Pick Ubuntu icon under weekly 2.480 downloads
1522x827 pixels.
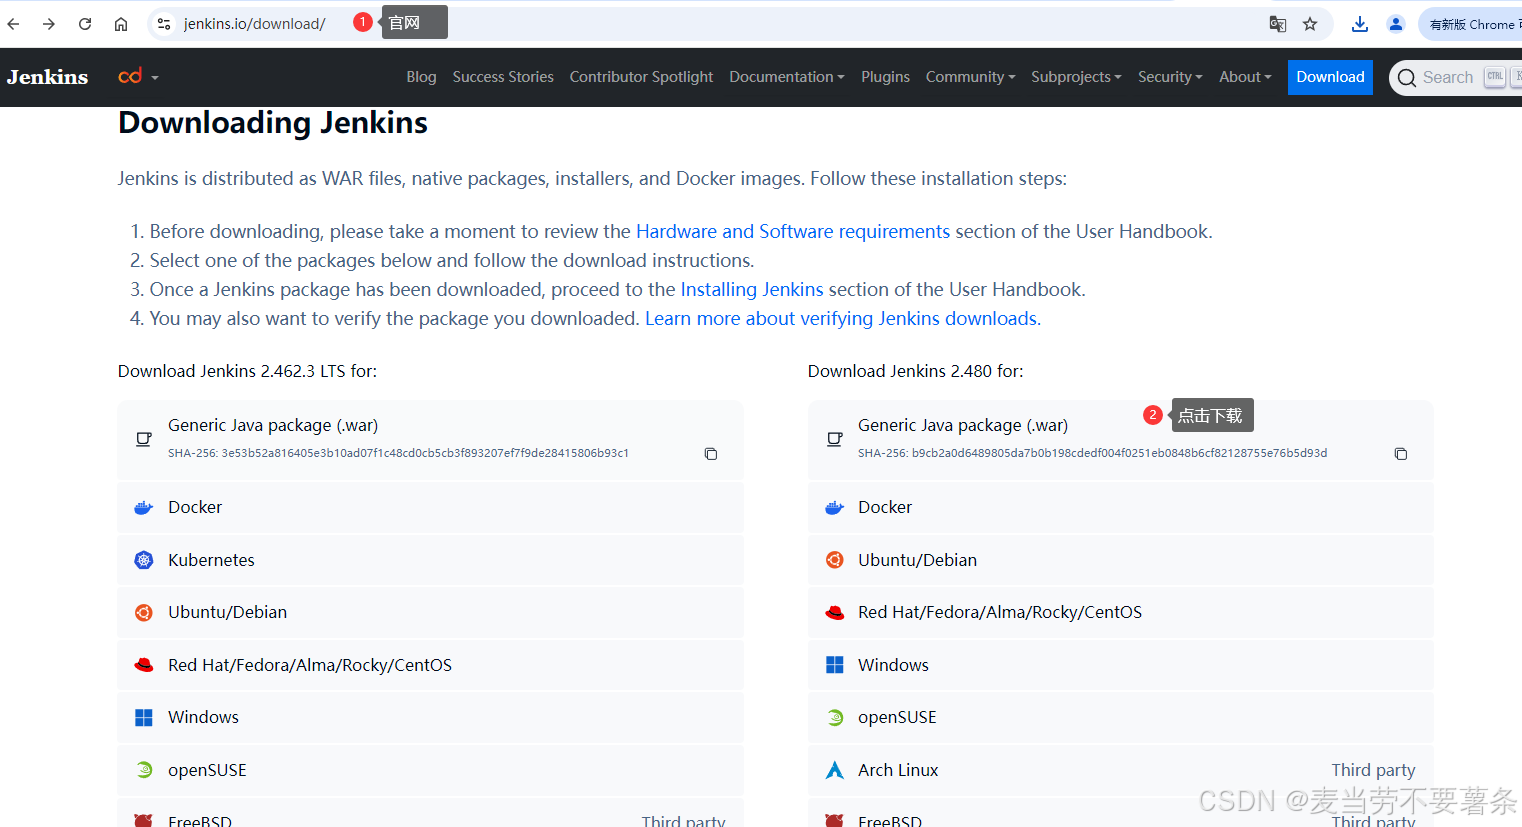(x=834, y=560)
